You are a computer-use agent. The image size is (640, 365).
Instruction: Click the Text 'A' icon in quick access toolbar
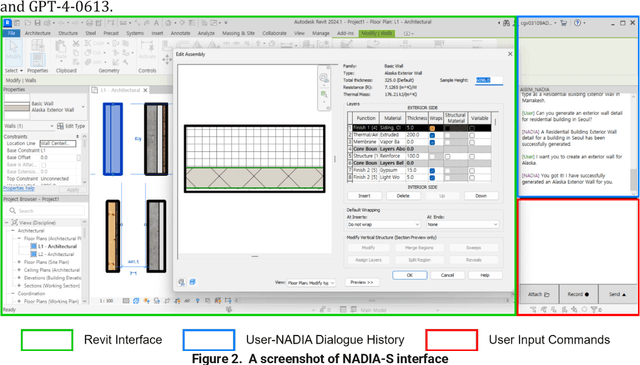tap(156, 23)
